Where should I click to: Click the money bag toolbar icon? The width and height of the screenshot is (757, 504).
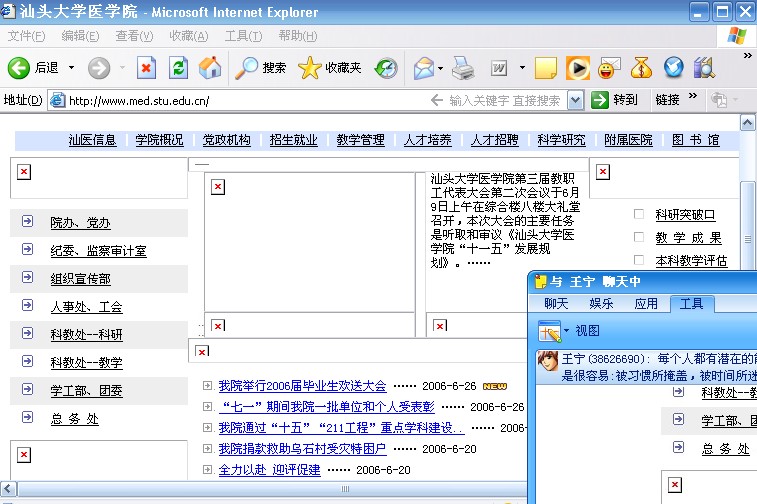tap(641, 68)
